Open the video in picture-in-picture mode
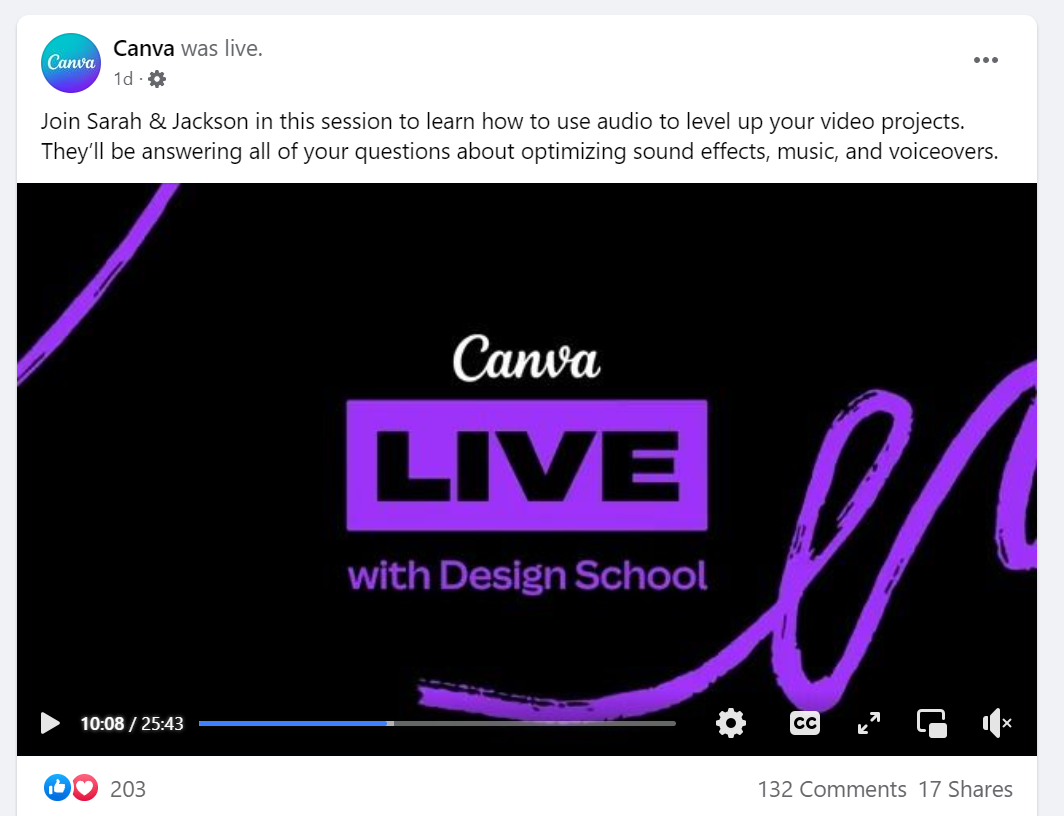1064x816 pixels. tap(932, 723)
